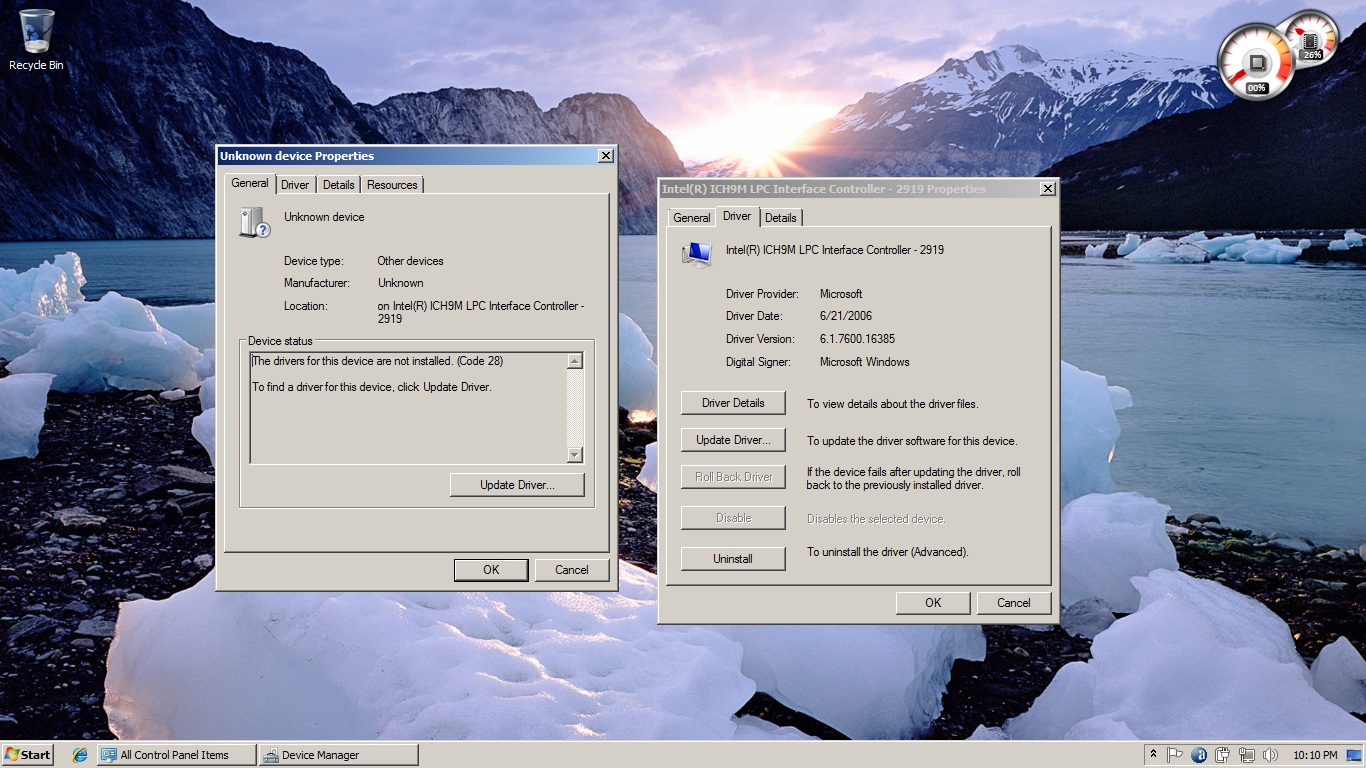Click Cancel in Unknown device Properties
Viewport: 1366px width, 768px height.
tap(572, 570)
